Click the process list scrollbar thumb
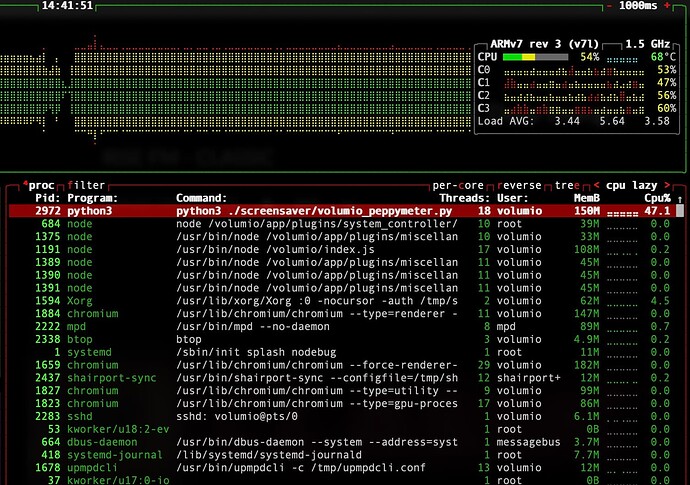This screenshot has height=485, width=690. [680, 211]
